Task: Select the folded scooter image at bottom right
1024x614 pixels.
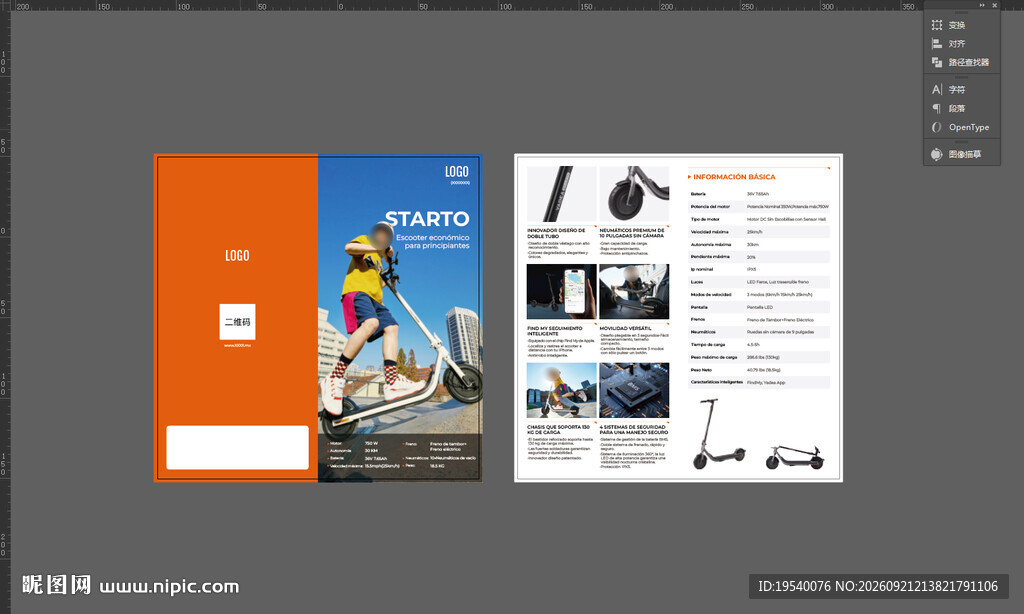Action: pyautogui.click(x=795, y=457)
